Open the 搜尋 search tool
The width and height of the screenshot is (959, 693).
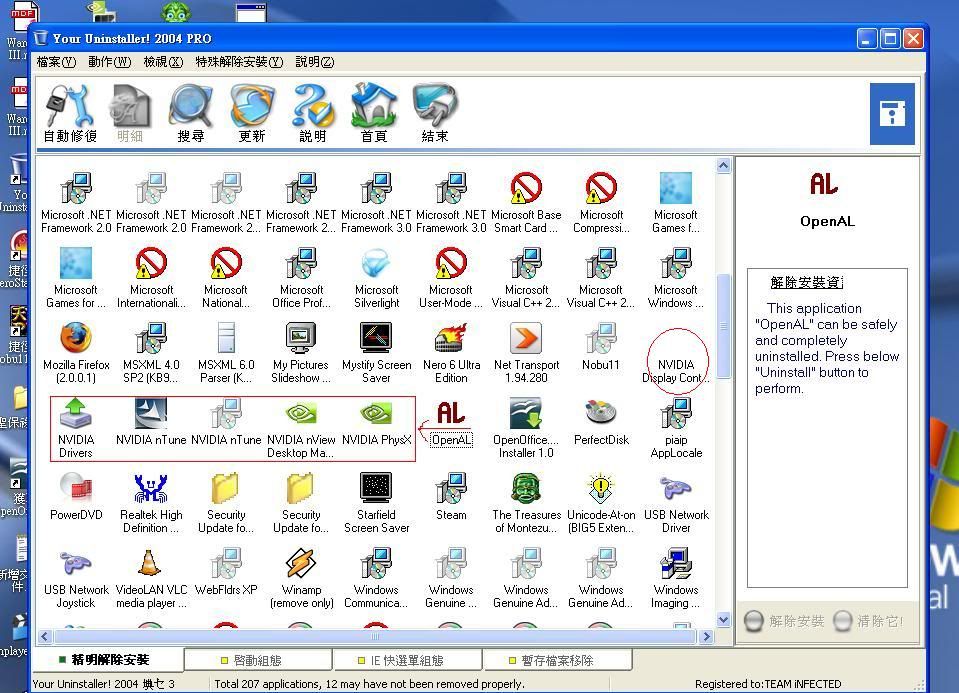(190, 112)
